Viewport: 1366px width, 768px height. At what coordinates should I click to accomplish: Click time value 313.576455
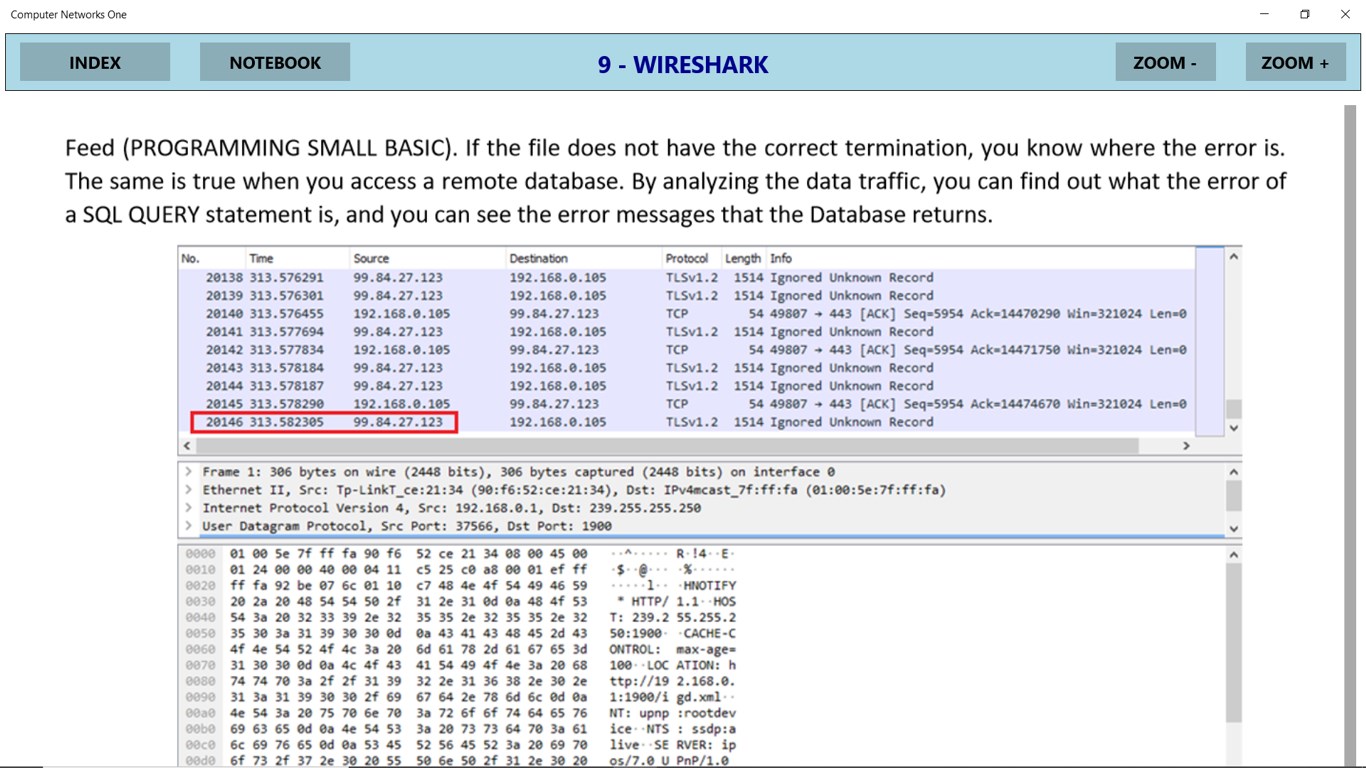[287, 314]
